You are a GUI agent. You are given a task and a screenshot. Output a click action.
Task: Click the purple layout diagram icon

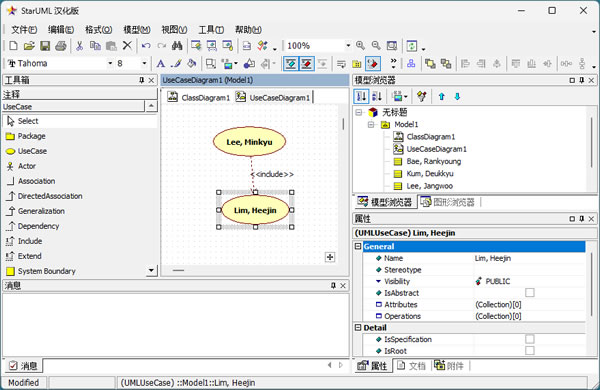(x=411, y=64)
